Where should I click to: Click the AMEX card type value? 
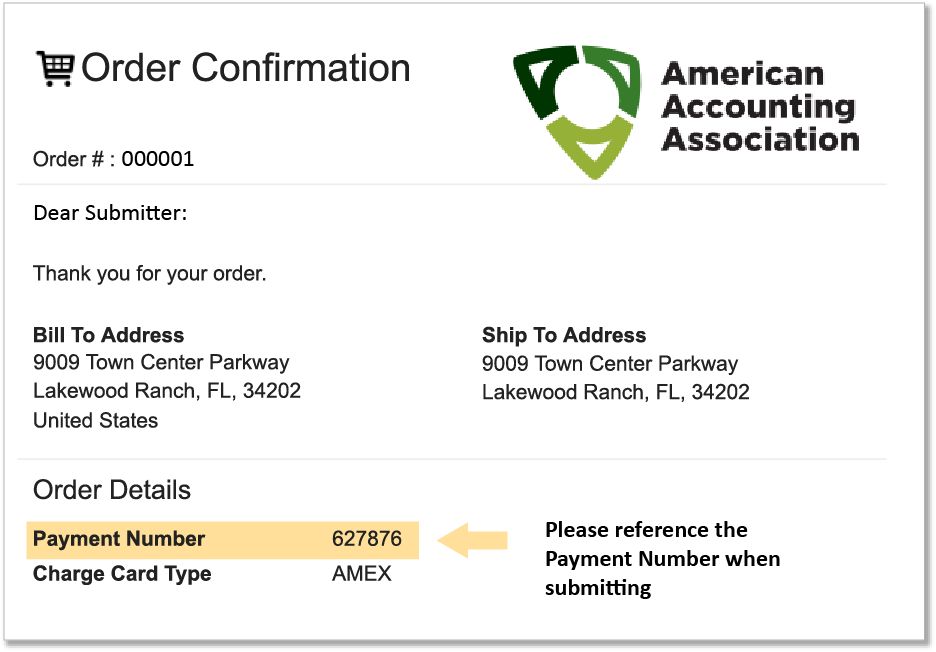(362, 574)
